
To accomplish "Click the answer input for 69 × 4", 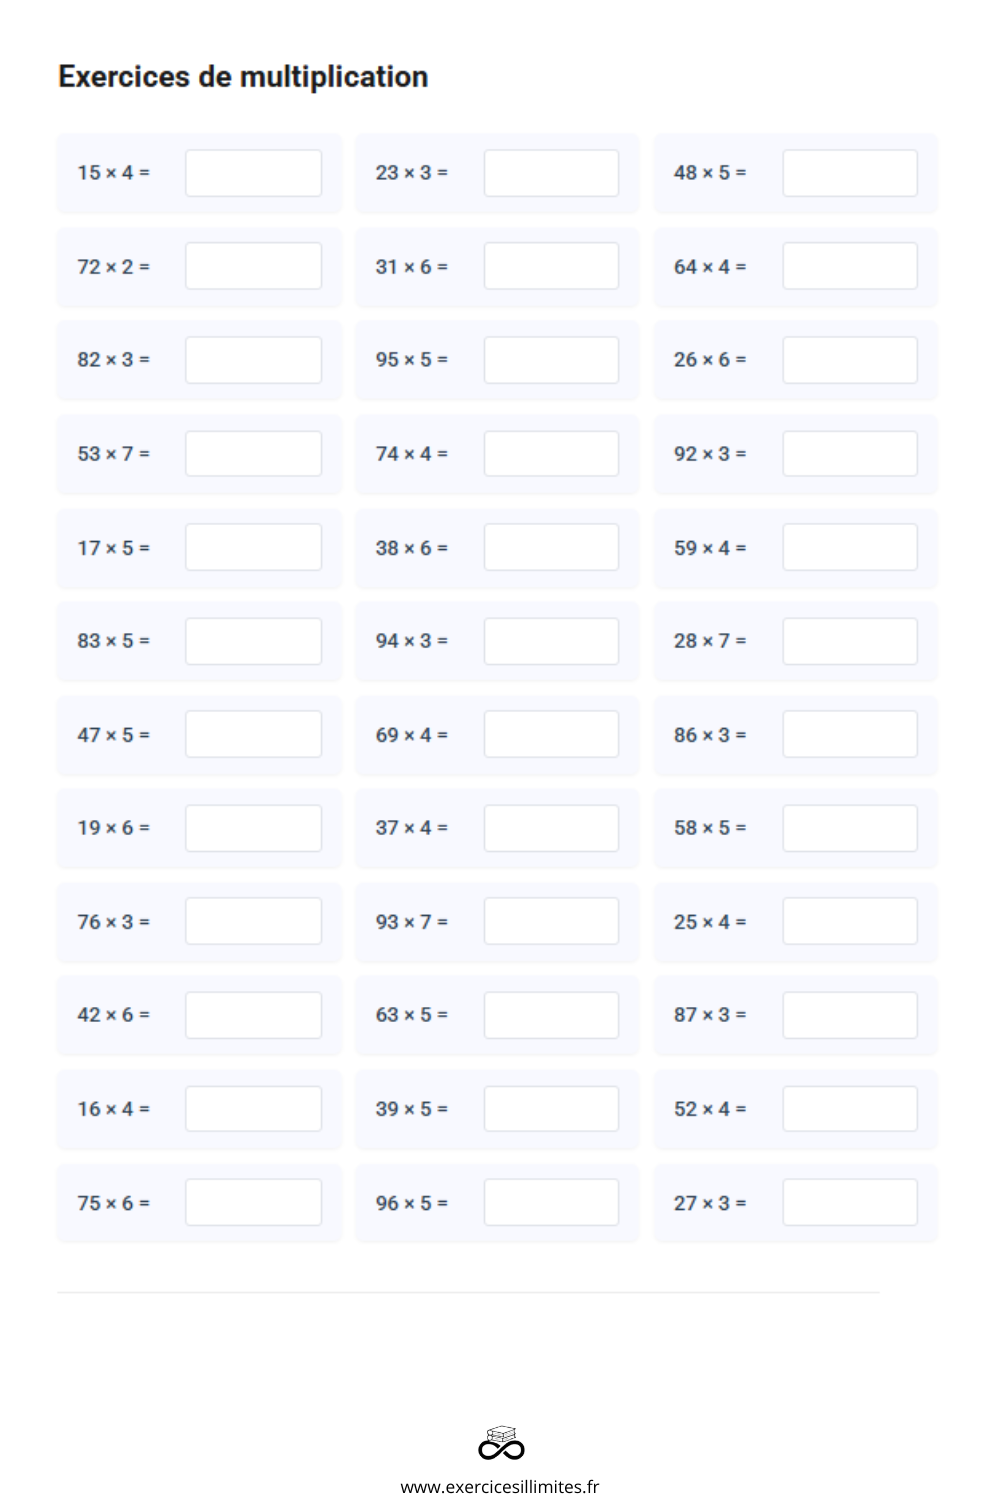I will click(x=551, y=734).
